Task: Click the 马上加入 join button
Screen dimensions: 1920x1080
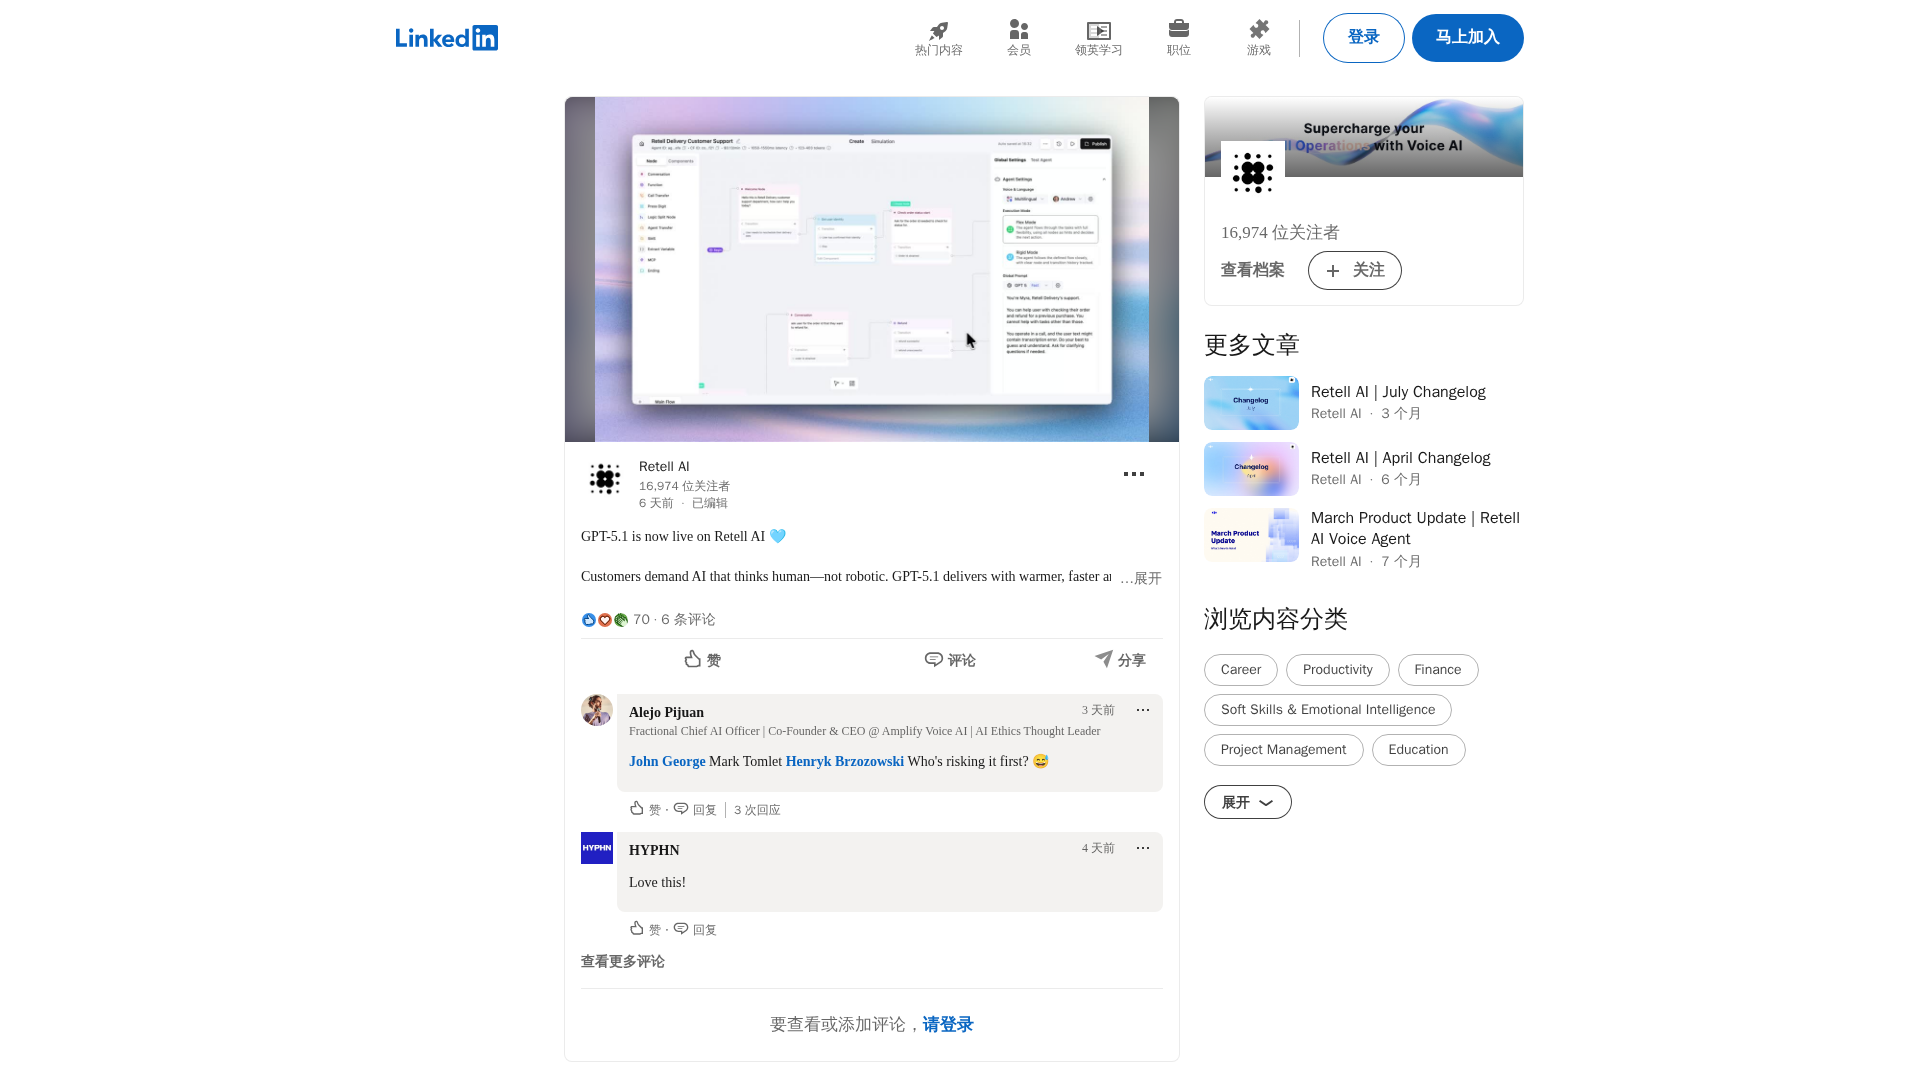Action: coord(1467,38)
